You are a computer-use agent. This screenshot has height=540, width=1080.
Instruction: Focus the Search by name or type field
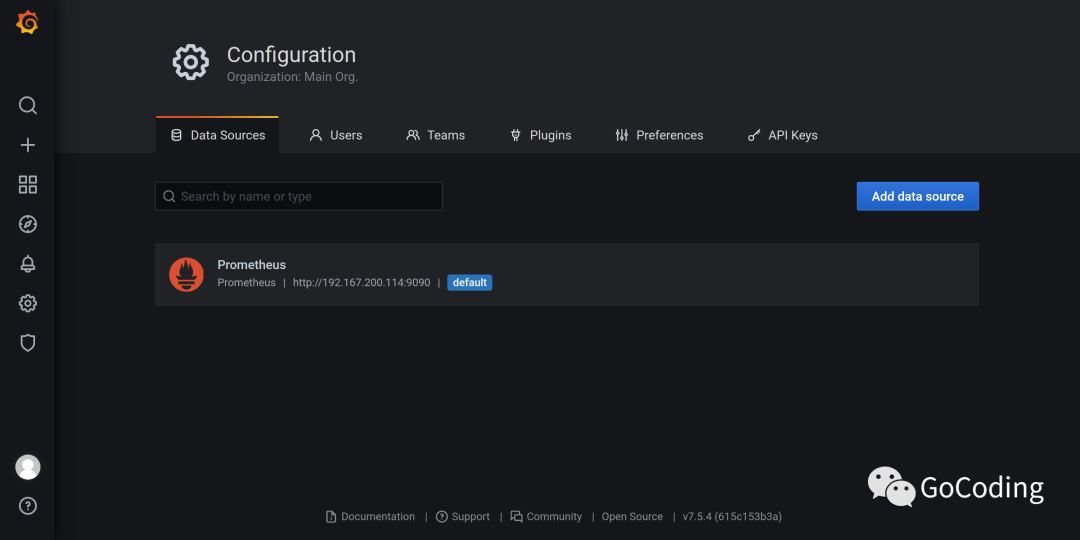(299, 196)
